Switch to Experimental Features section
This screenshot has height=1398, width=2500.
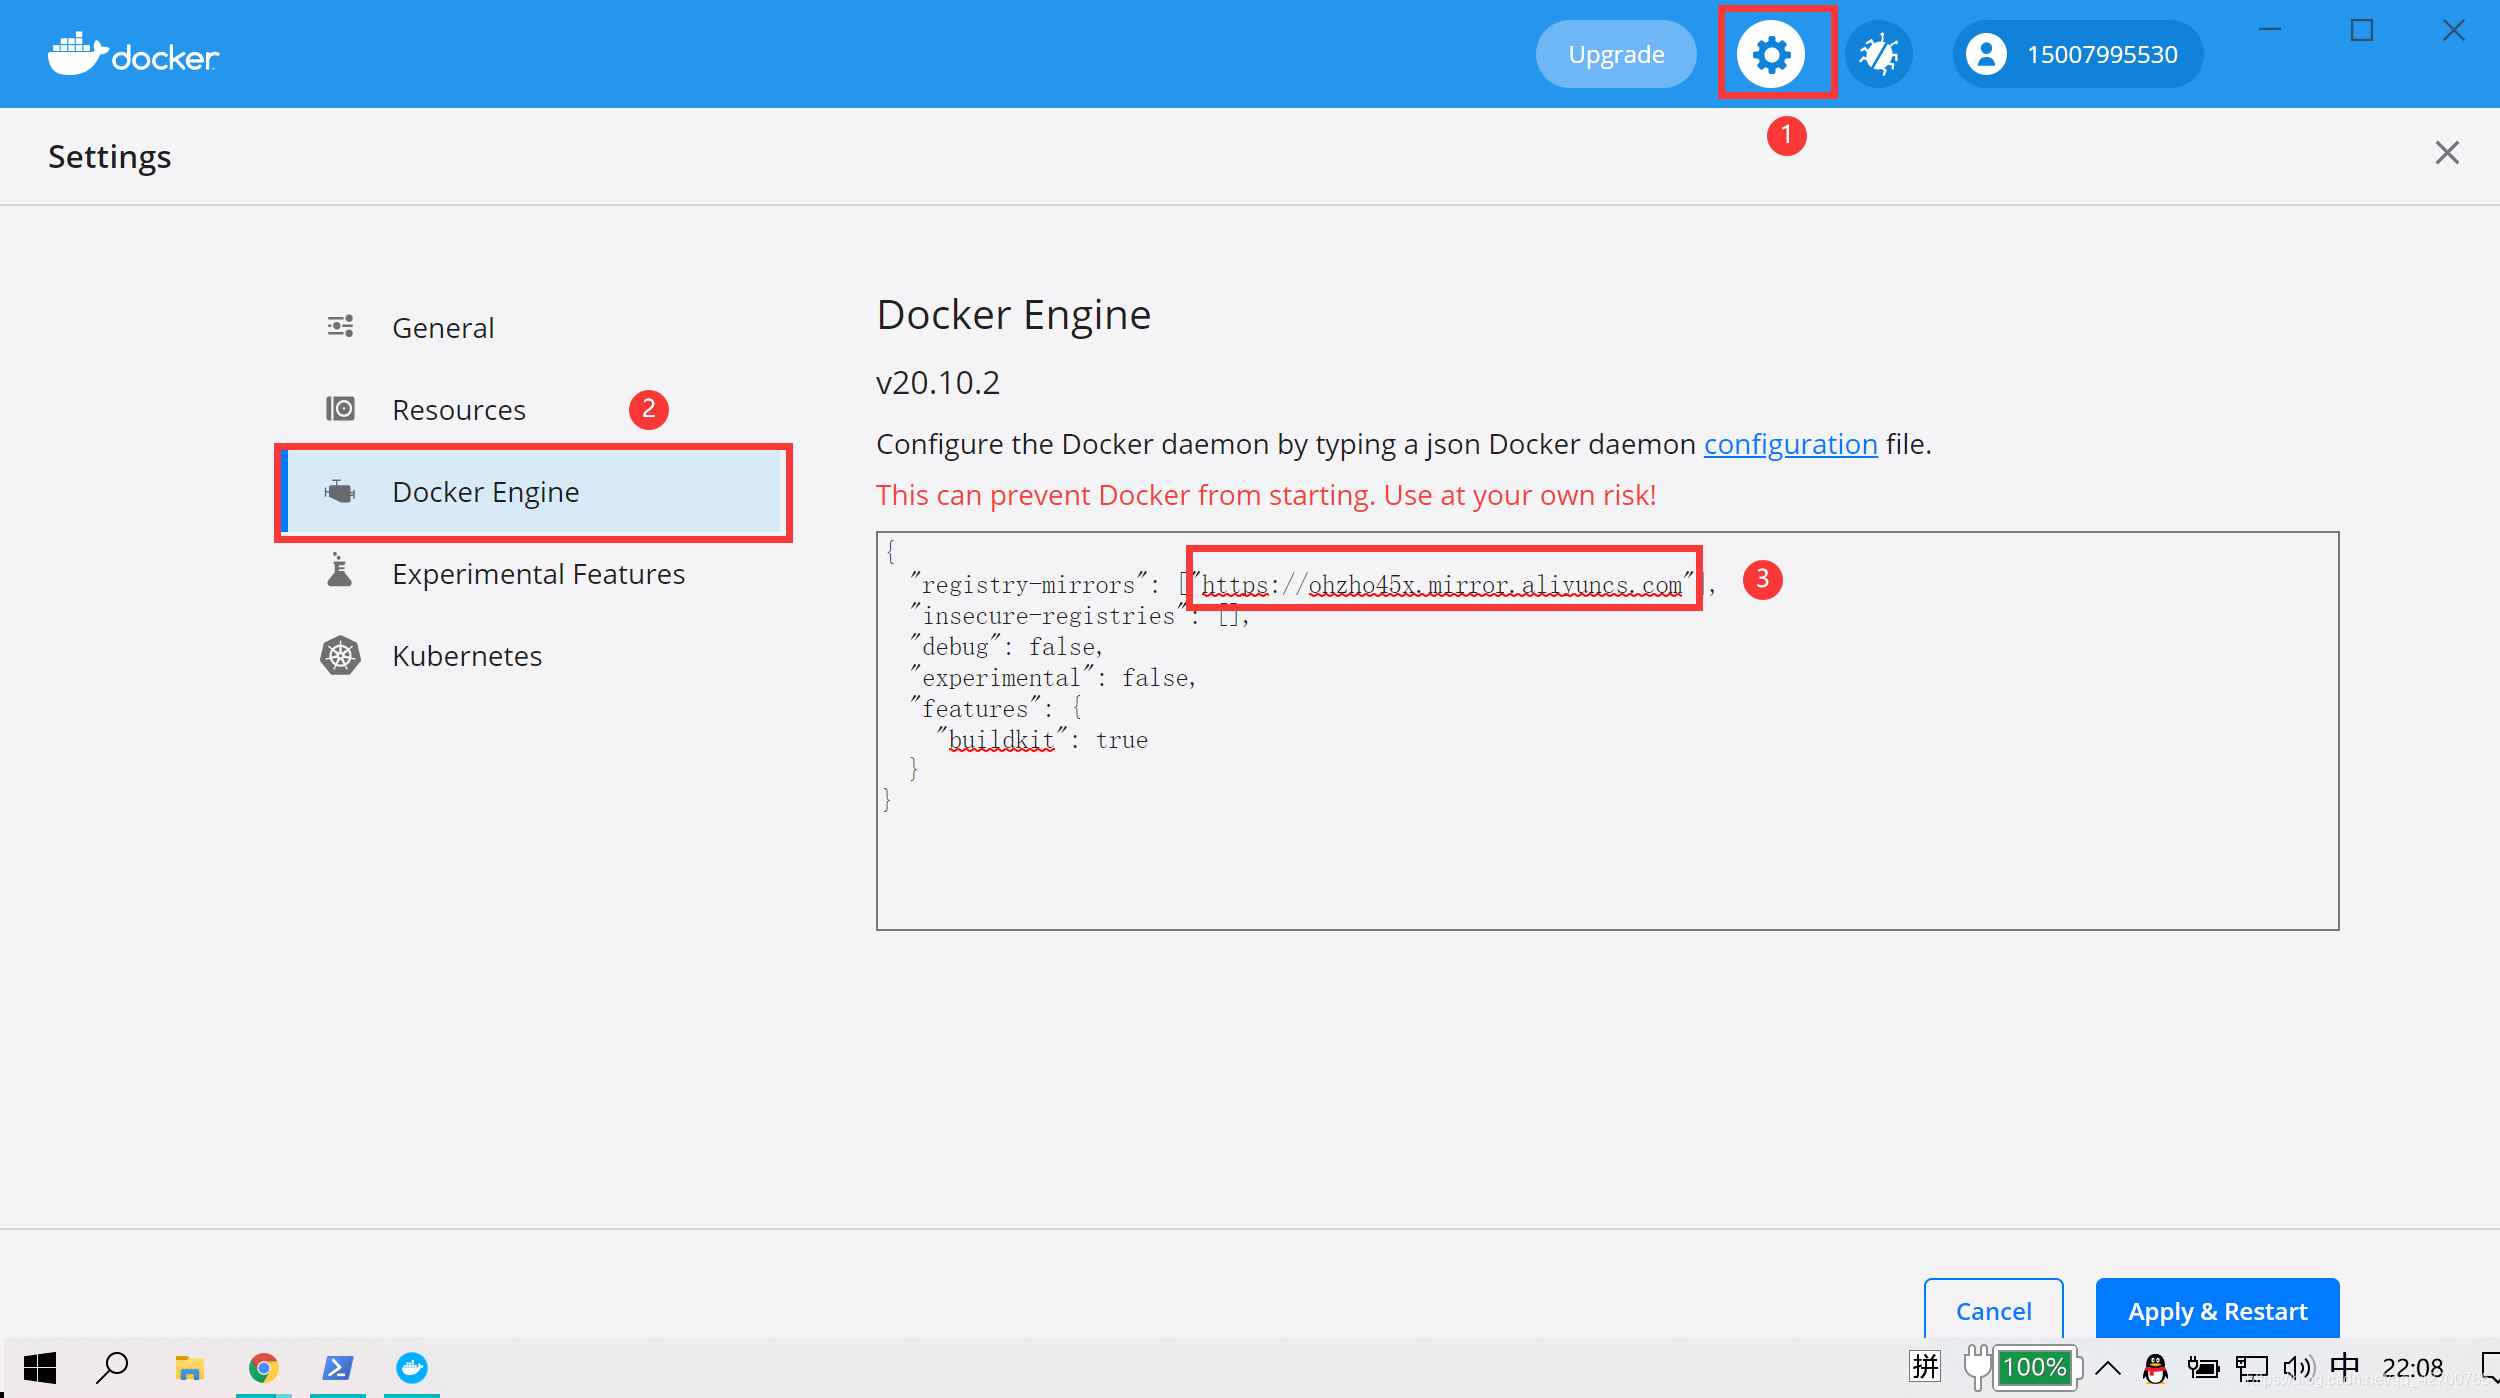click(533, 573)
